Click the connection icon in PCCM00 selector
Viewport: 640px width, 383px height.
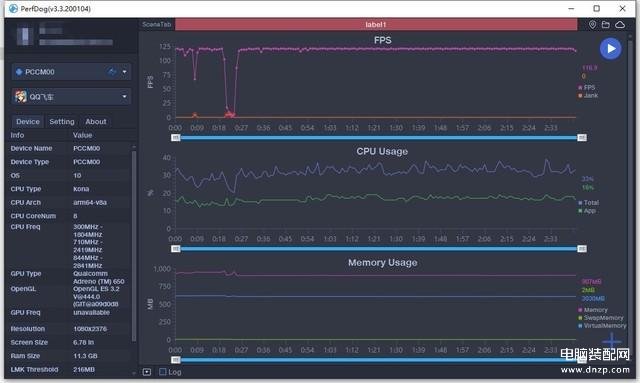(112, 72)
